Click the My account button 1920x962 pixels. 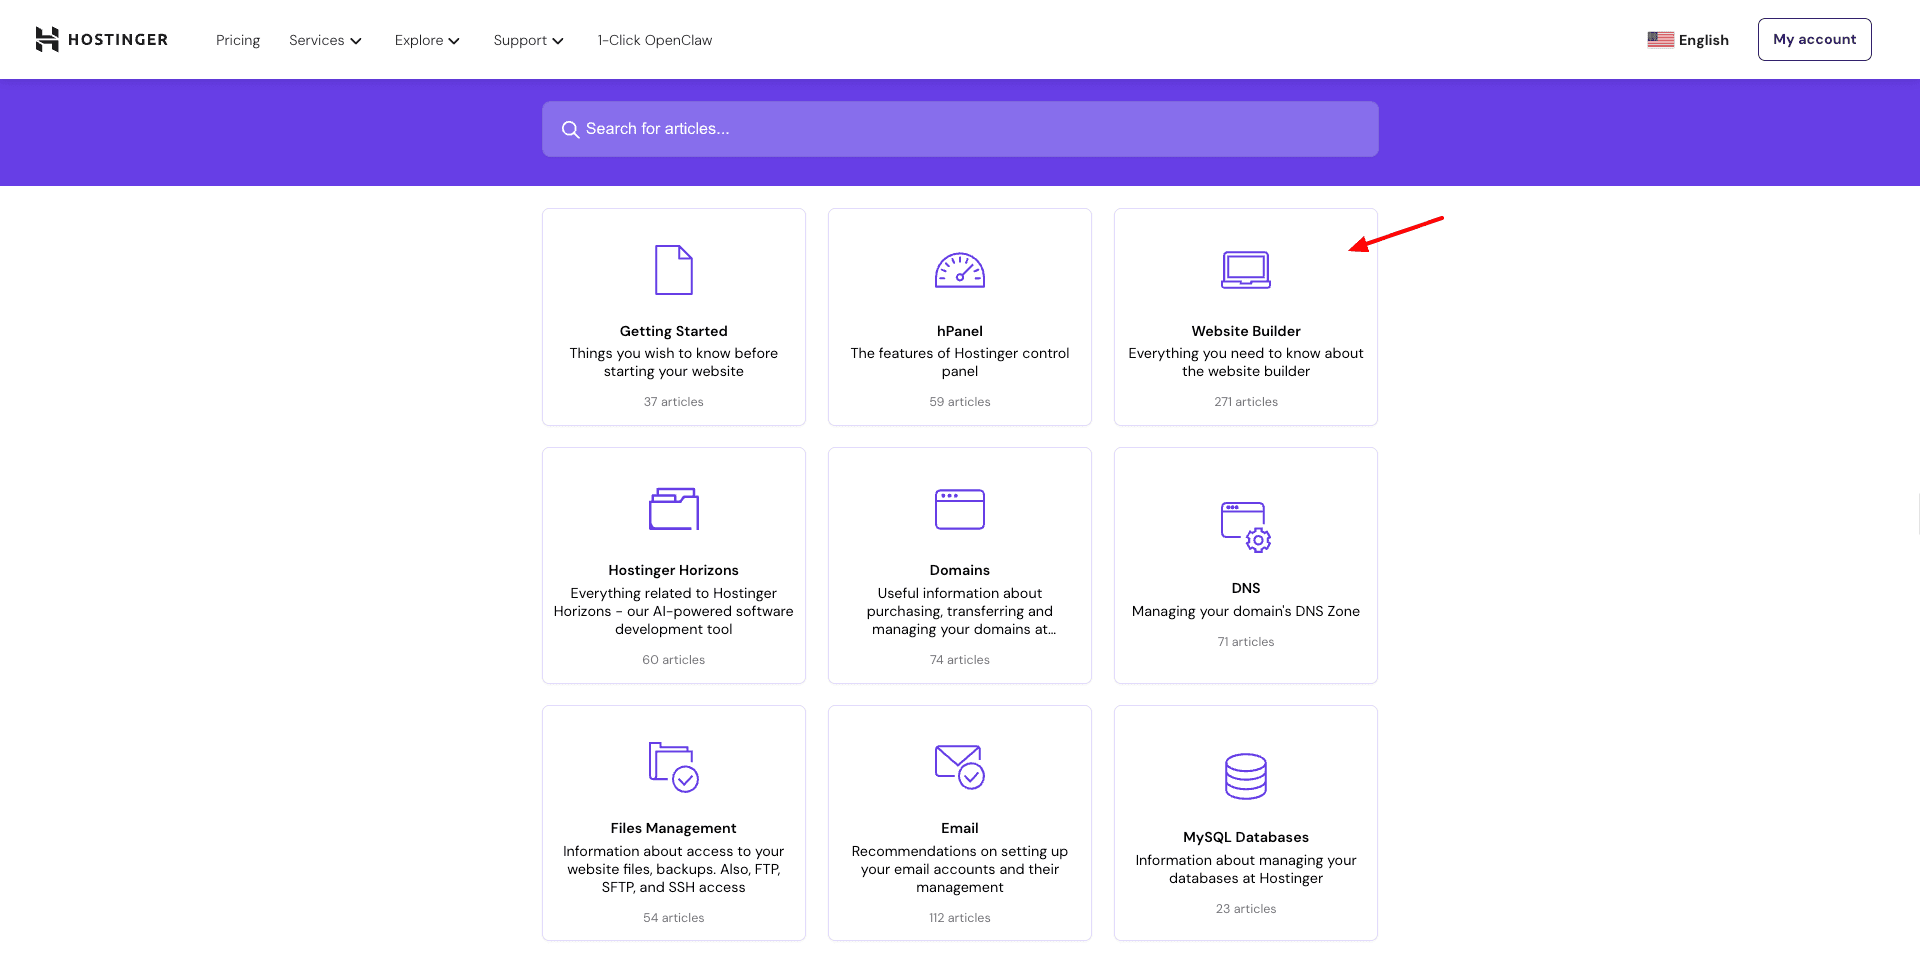tap(1814, 39)
